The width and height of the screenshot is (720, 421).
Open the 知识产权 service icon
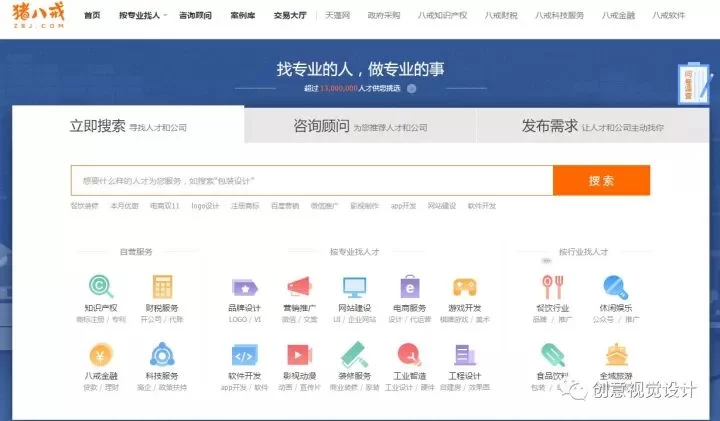tap(101, 286)
